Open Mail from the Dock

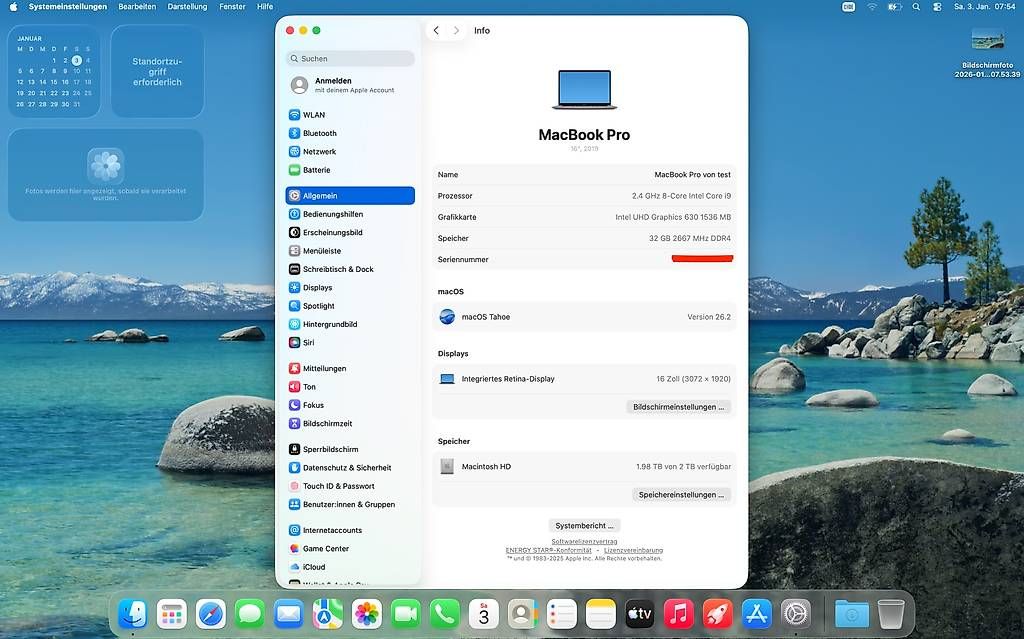tap(289, 614)
